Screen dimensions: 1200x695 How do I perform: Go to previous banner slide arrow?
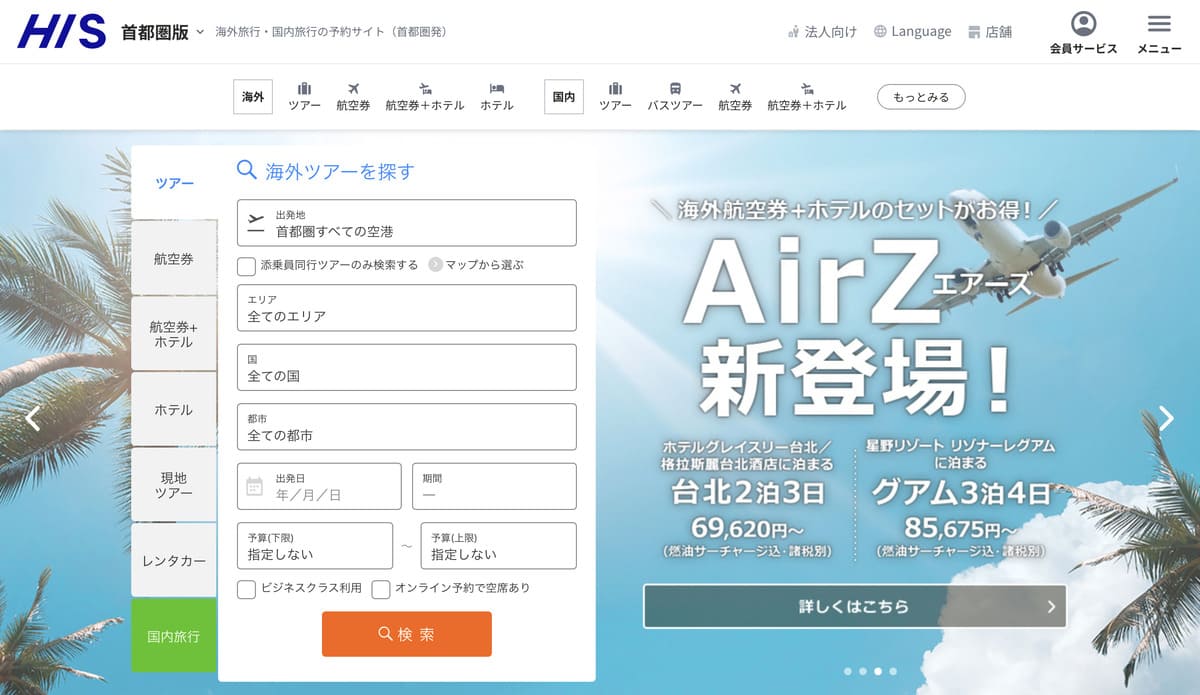[x=33, y=418]
